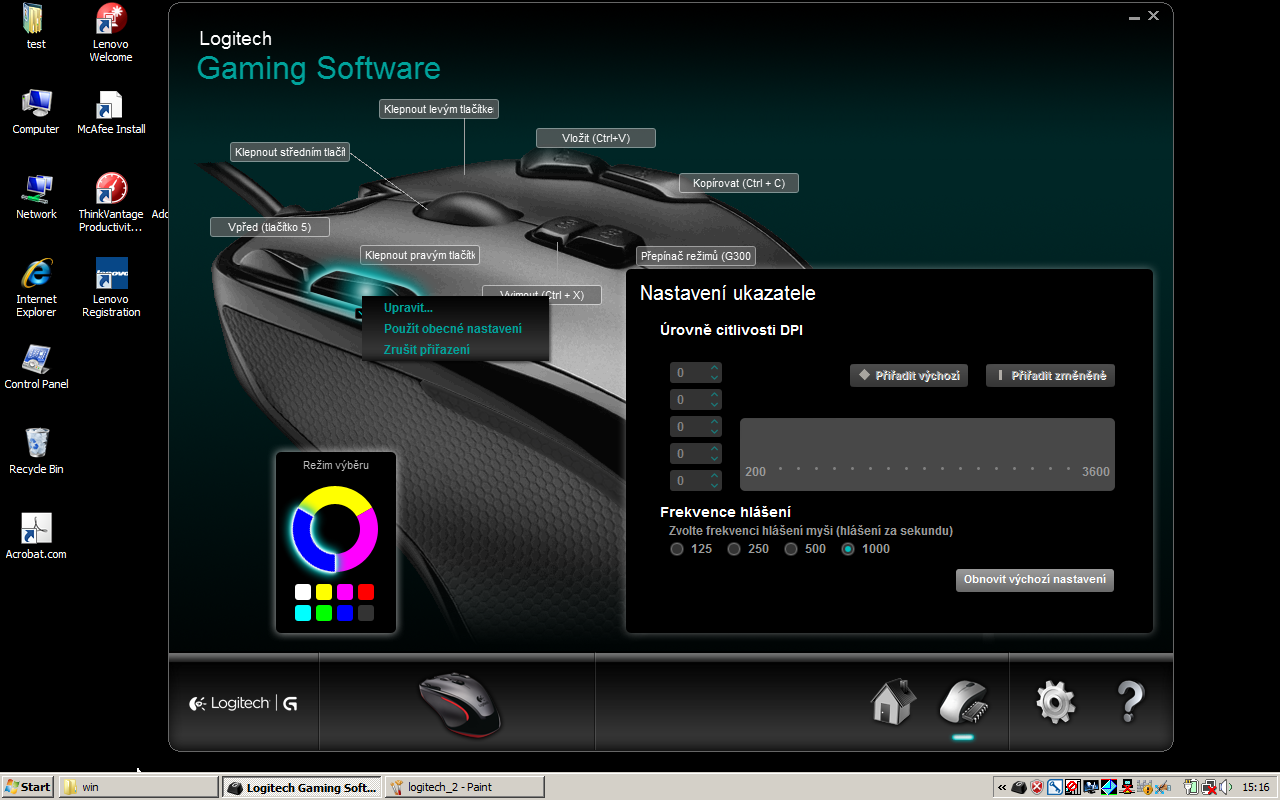Click the 'Přepínač režimů (G300' label
1280x800 pixels.
pyautogui.click(x=696, y=256)
